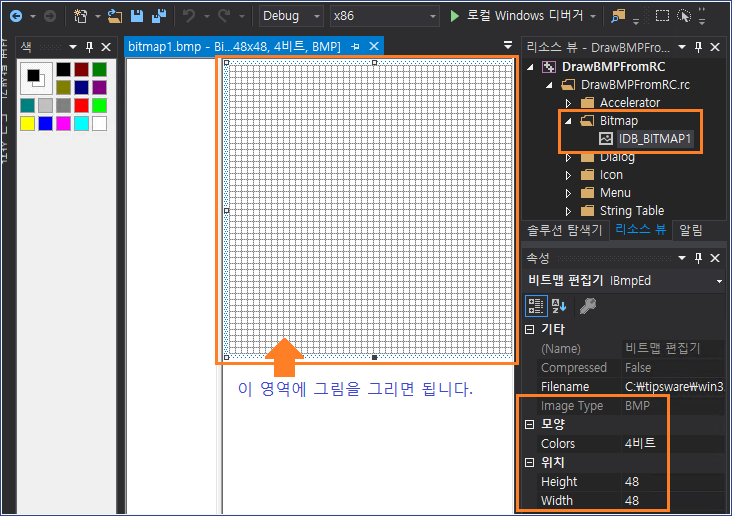732x516 pixels.
Task: Pin the bitmap1.bmp document tab
Action: (356, 47)
